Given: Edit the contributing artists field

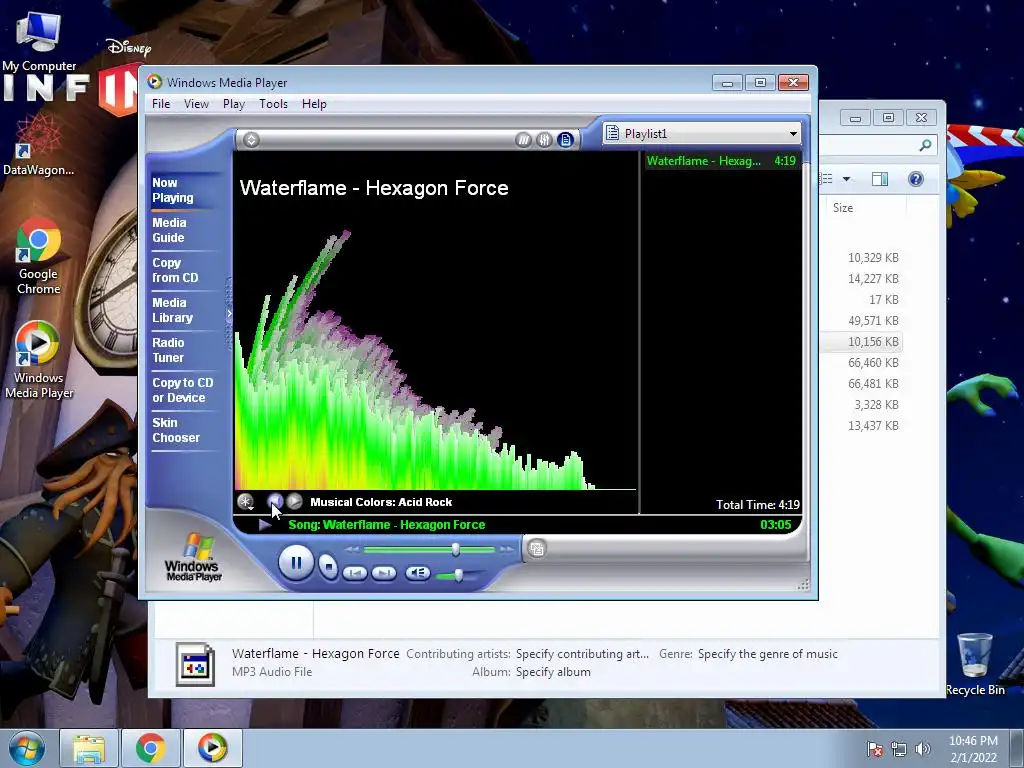Looking at the screenshot, I should click(582, 654).
